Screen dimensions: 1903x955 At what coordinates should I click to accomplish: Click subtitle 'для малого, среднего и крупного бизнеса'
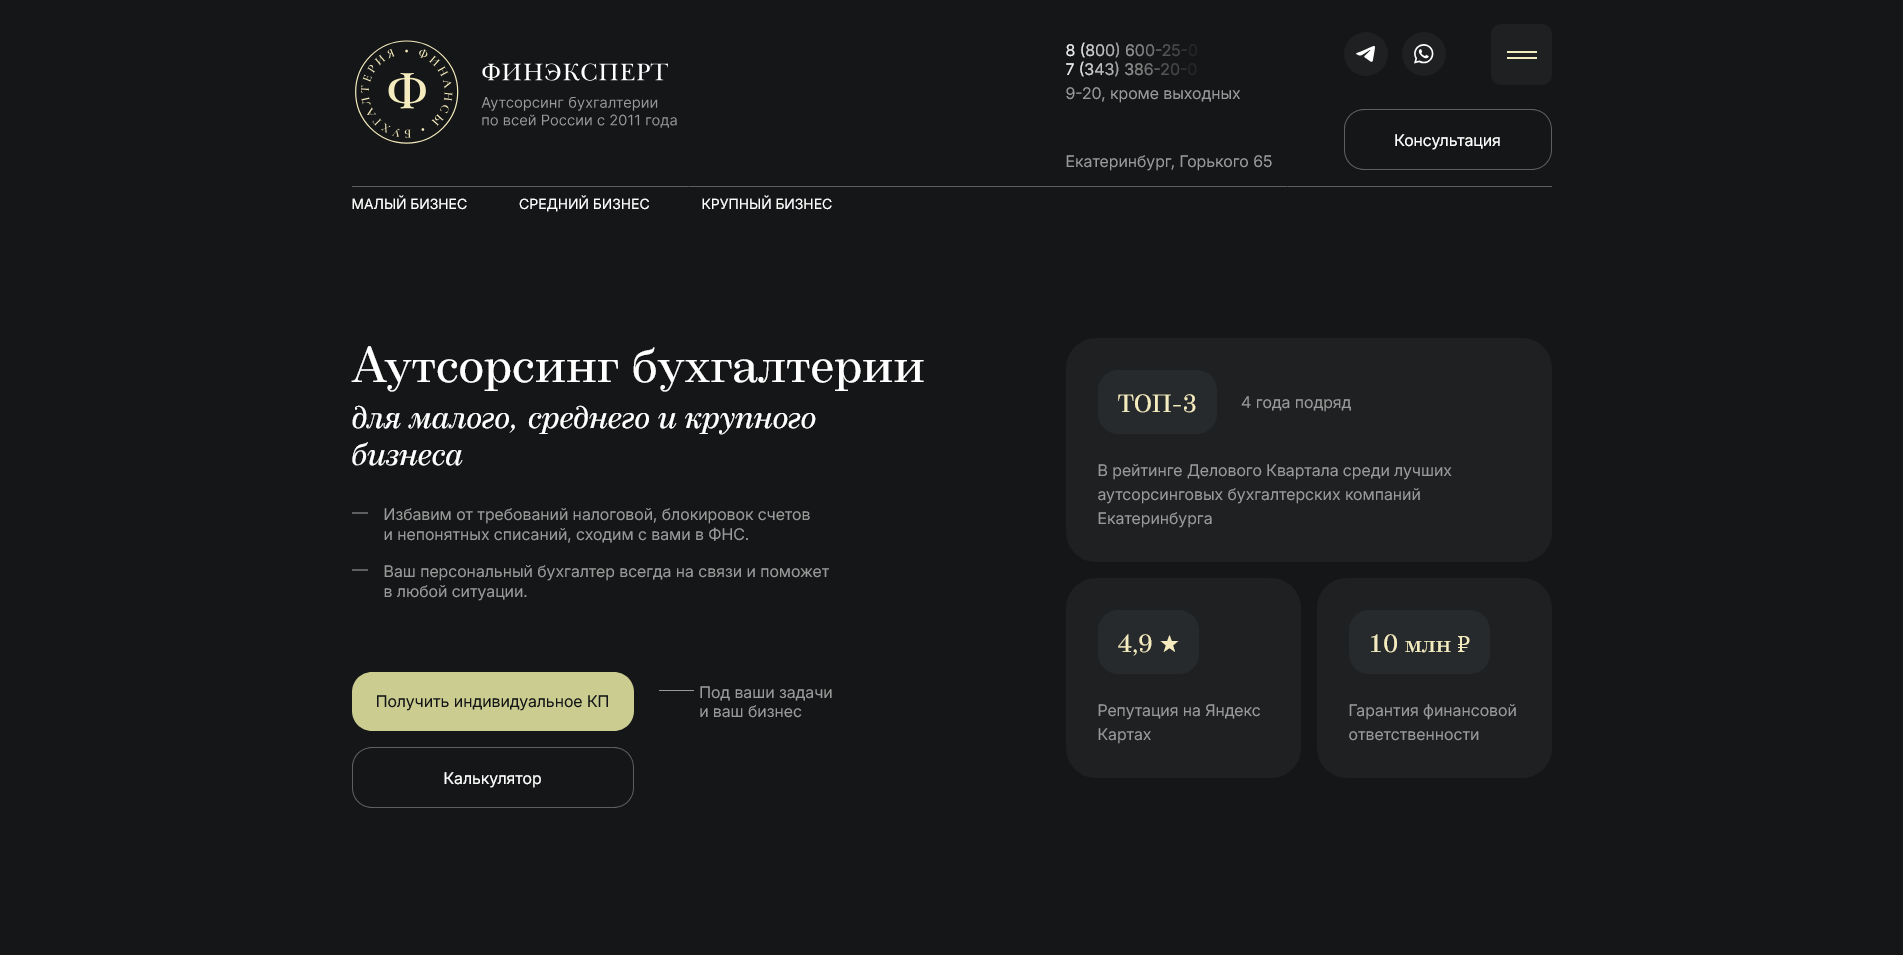coord(584,436)
